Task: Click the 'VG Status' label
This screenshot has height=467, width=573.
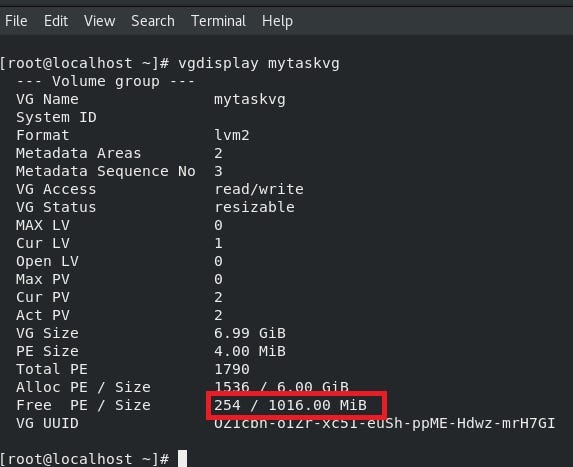Action: [56, 207]
